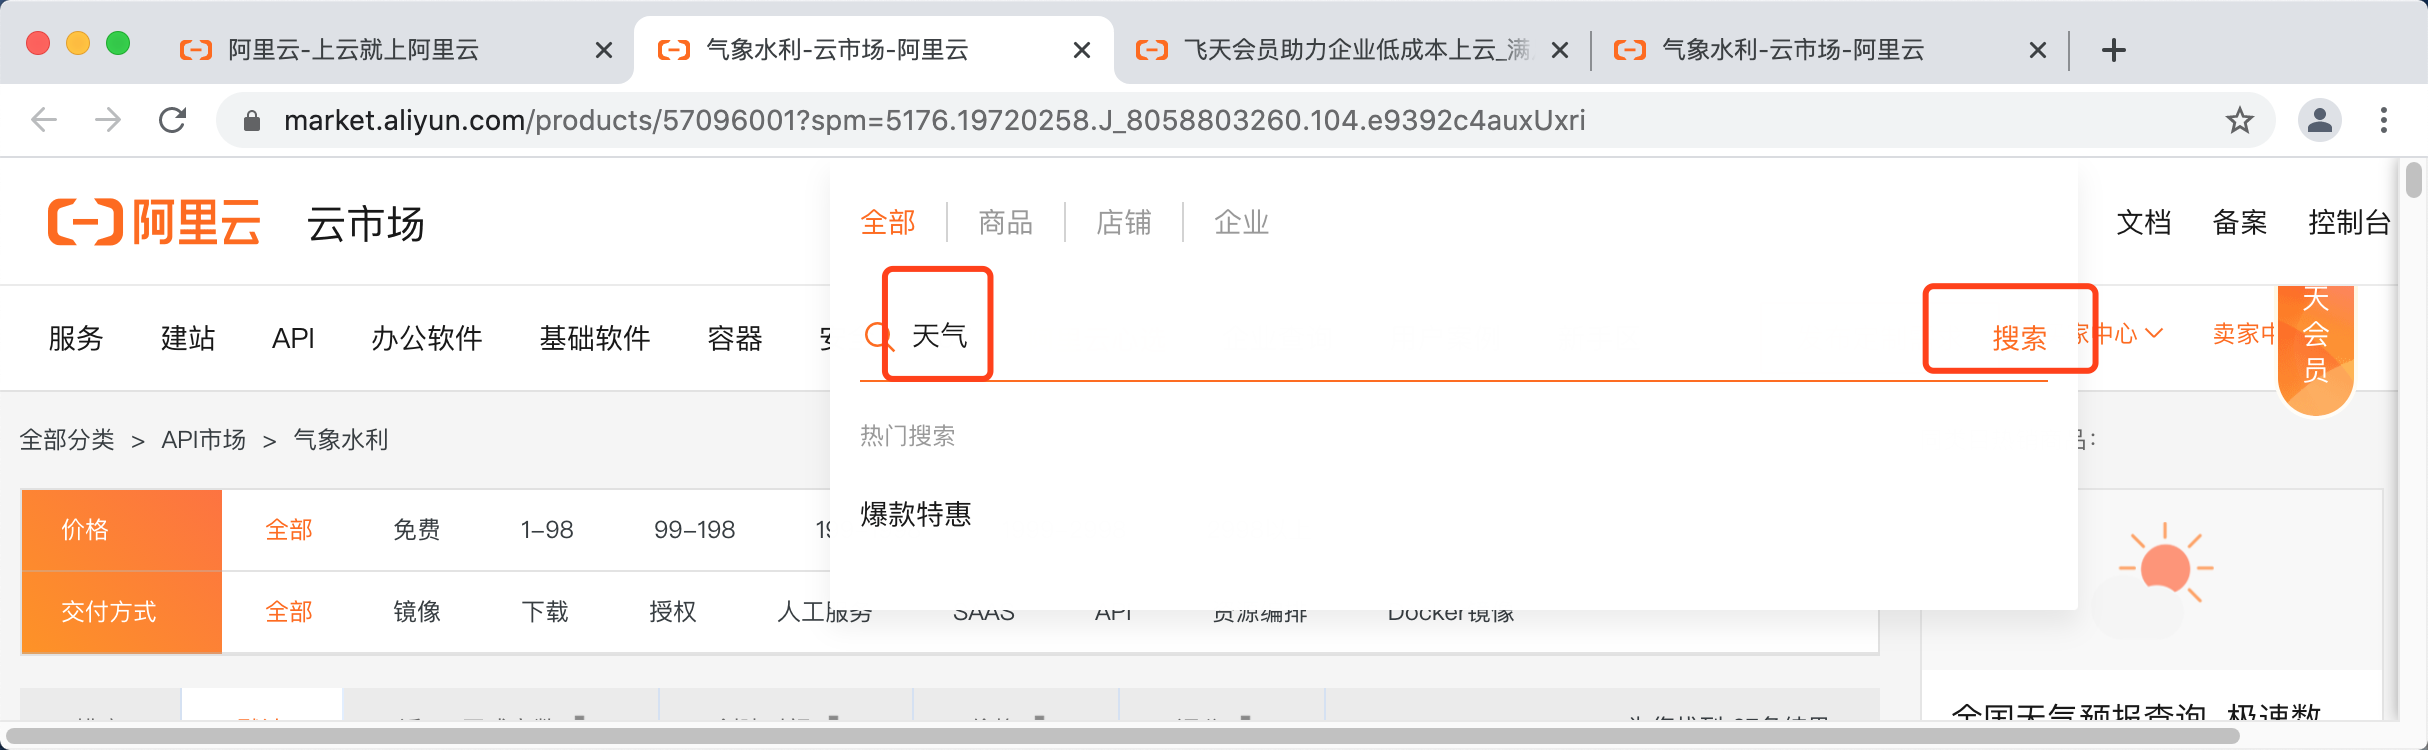Open the 基础软件 category menu
Screen dimensions: 2428x750
(595, 338)
